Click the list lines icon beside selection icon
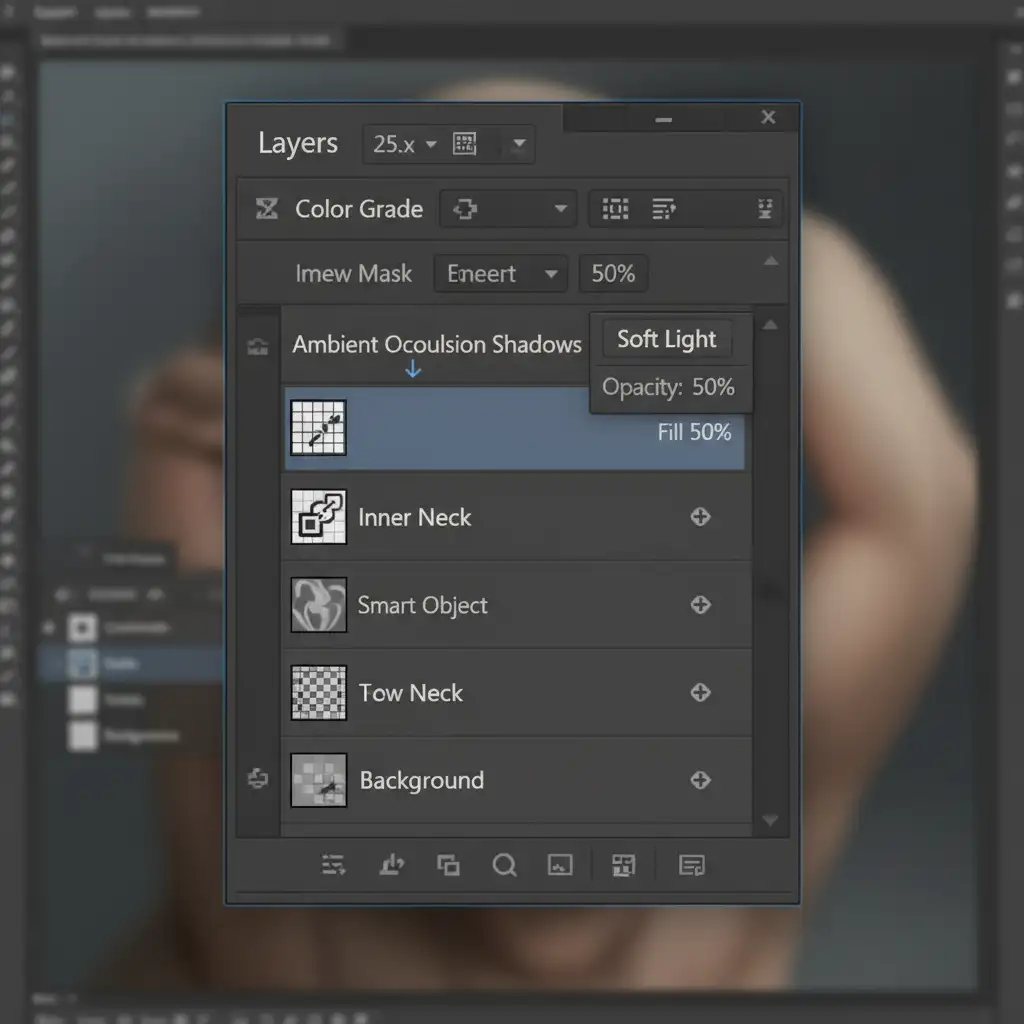 point(664,209)
